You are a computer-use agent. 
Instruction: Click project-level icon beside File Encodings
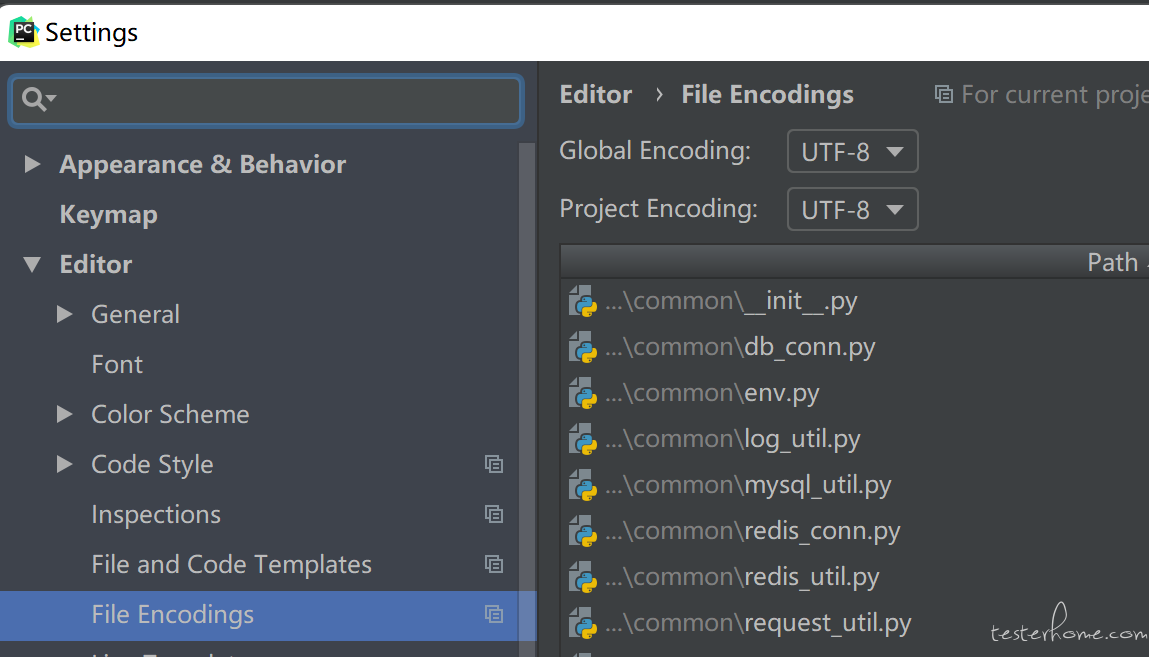(494, 615)
